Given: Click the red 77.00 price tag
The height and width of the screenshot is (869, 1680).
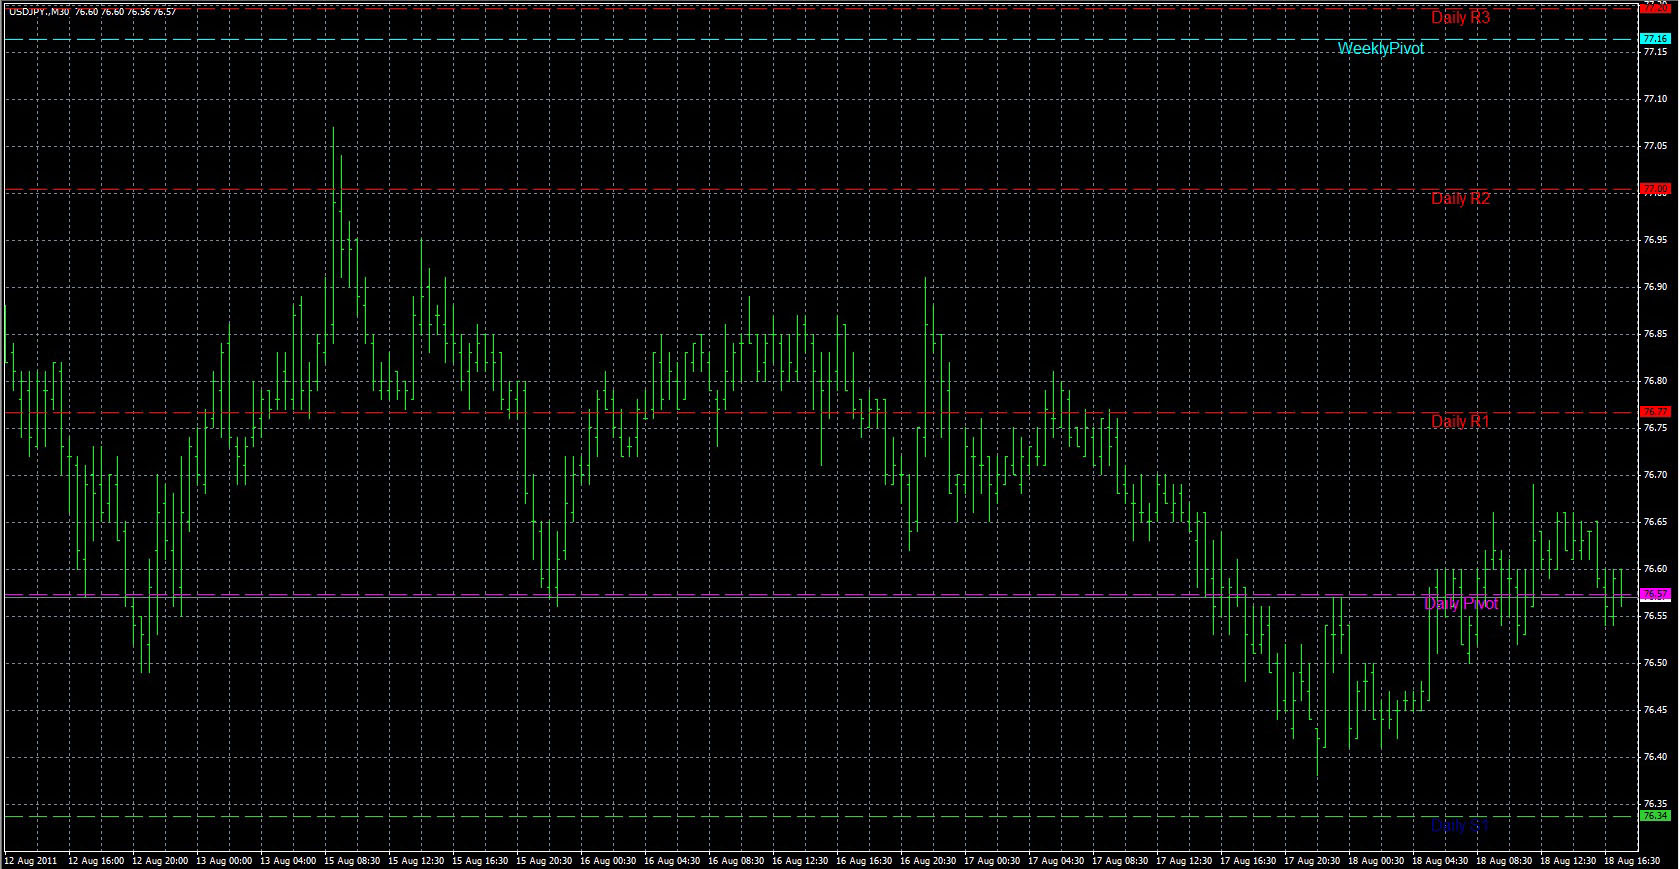Looking at the screenshot, I should pos(1655,188).
